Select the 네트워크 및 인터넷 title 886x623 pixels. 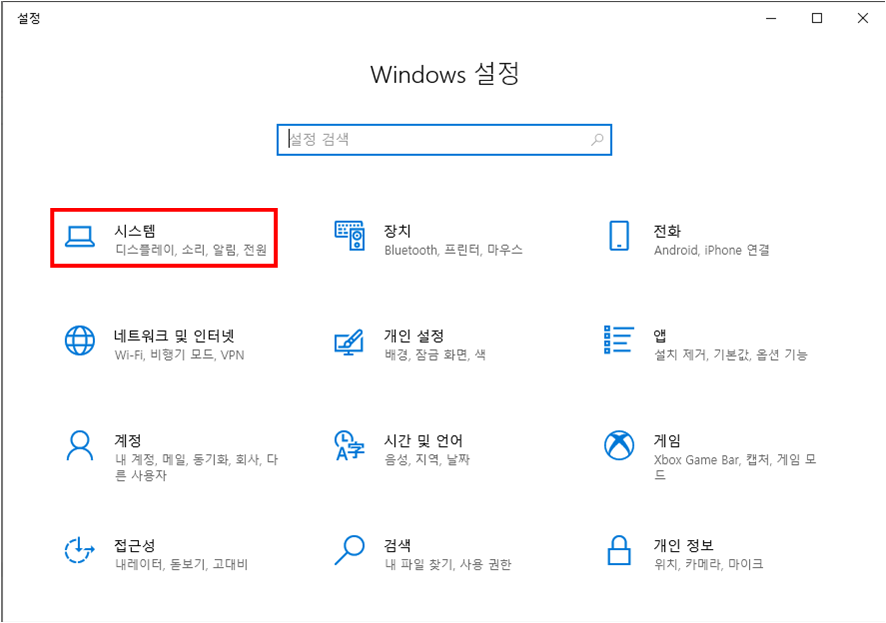pyautogui.click(x=174, y=336)
